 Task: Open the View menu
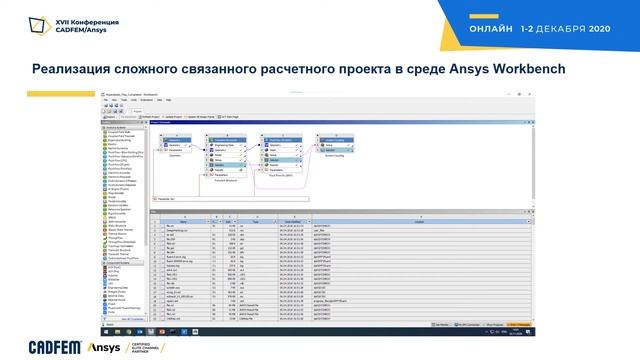tap(115, 100)
